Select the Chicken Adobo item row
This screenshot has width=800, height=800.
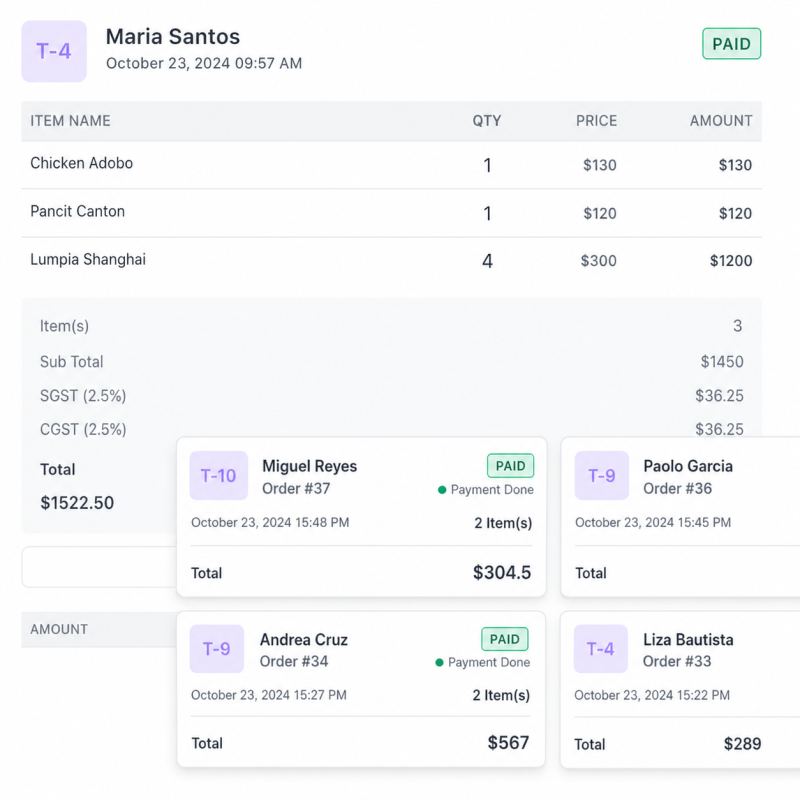click(391, 165)
